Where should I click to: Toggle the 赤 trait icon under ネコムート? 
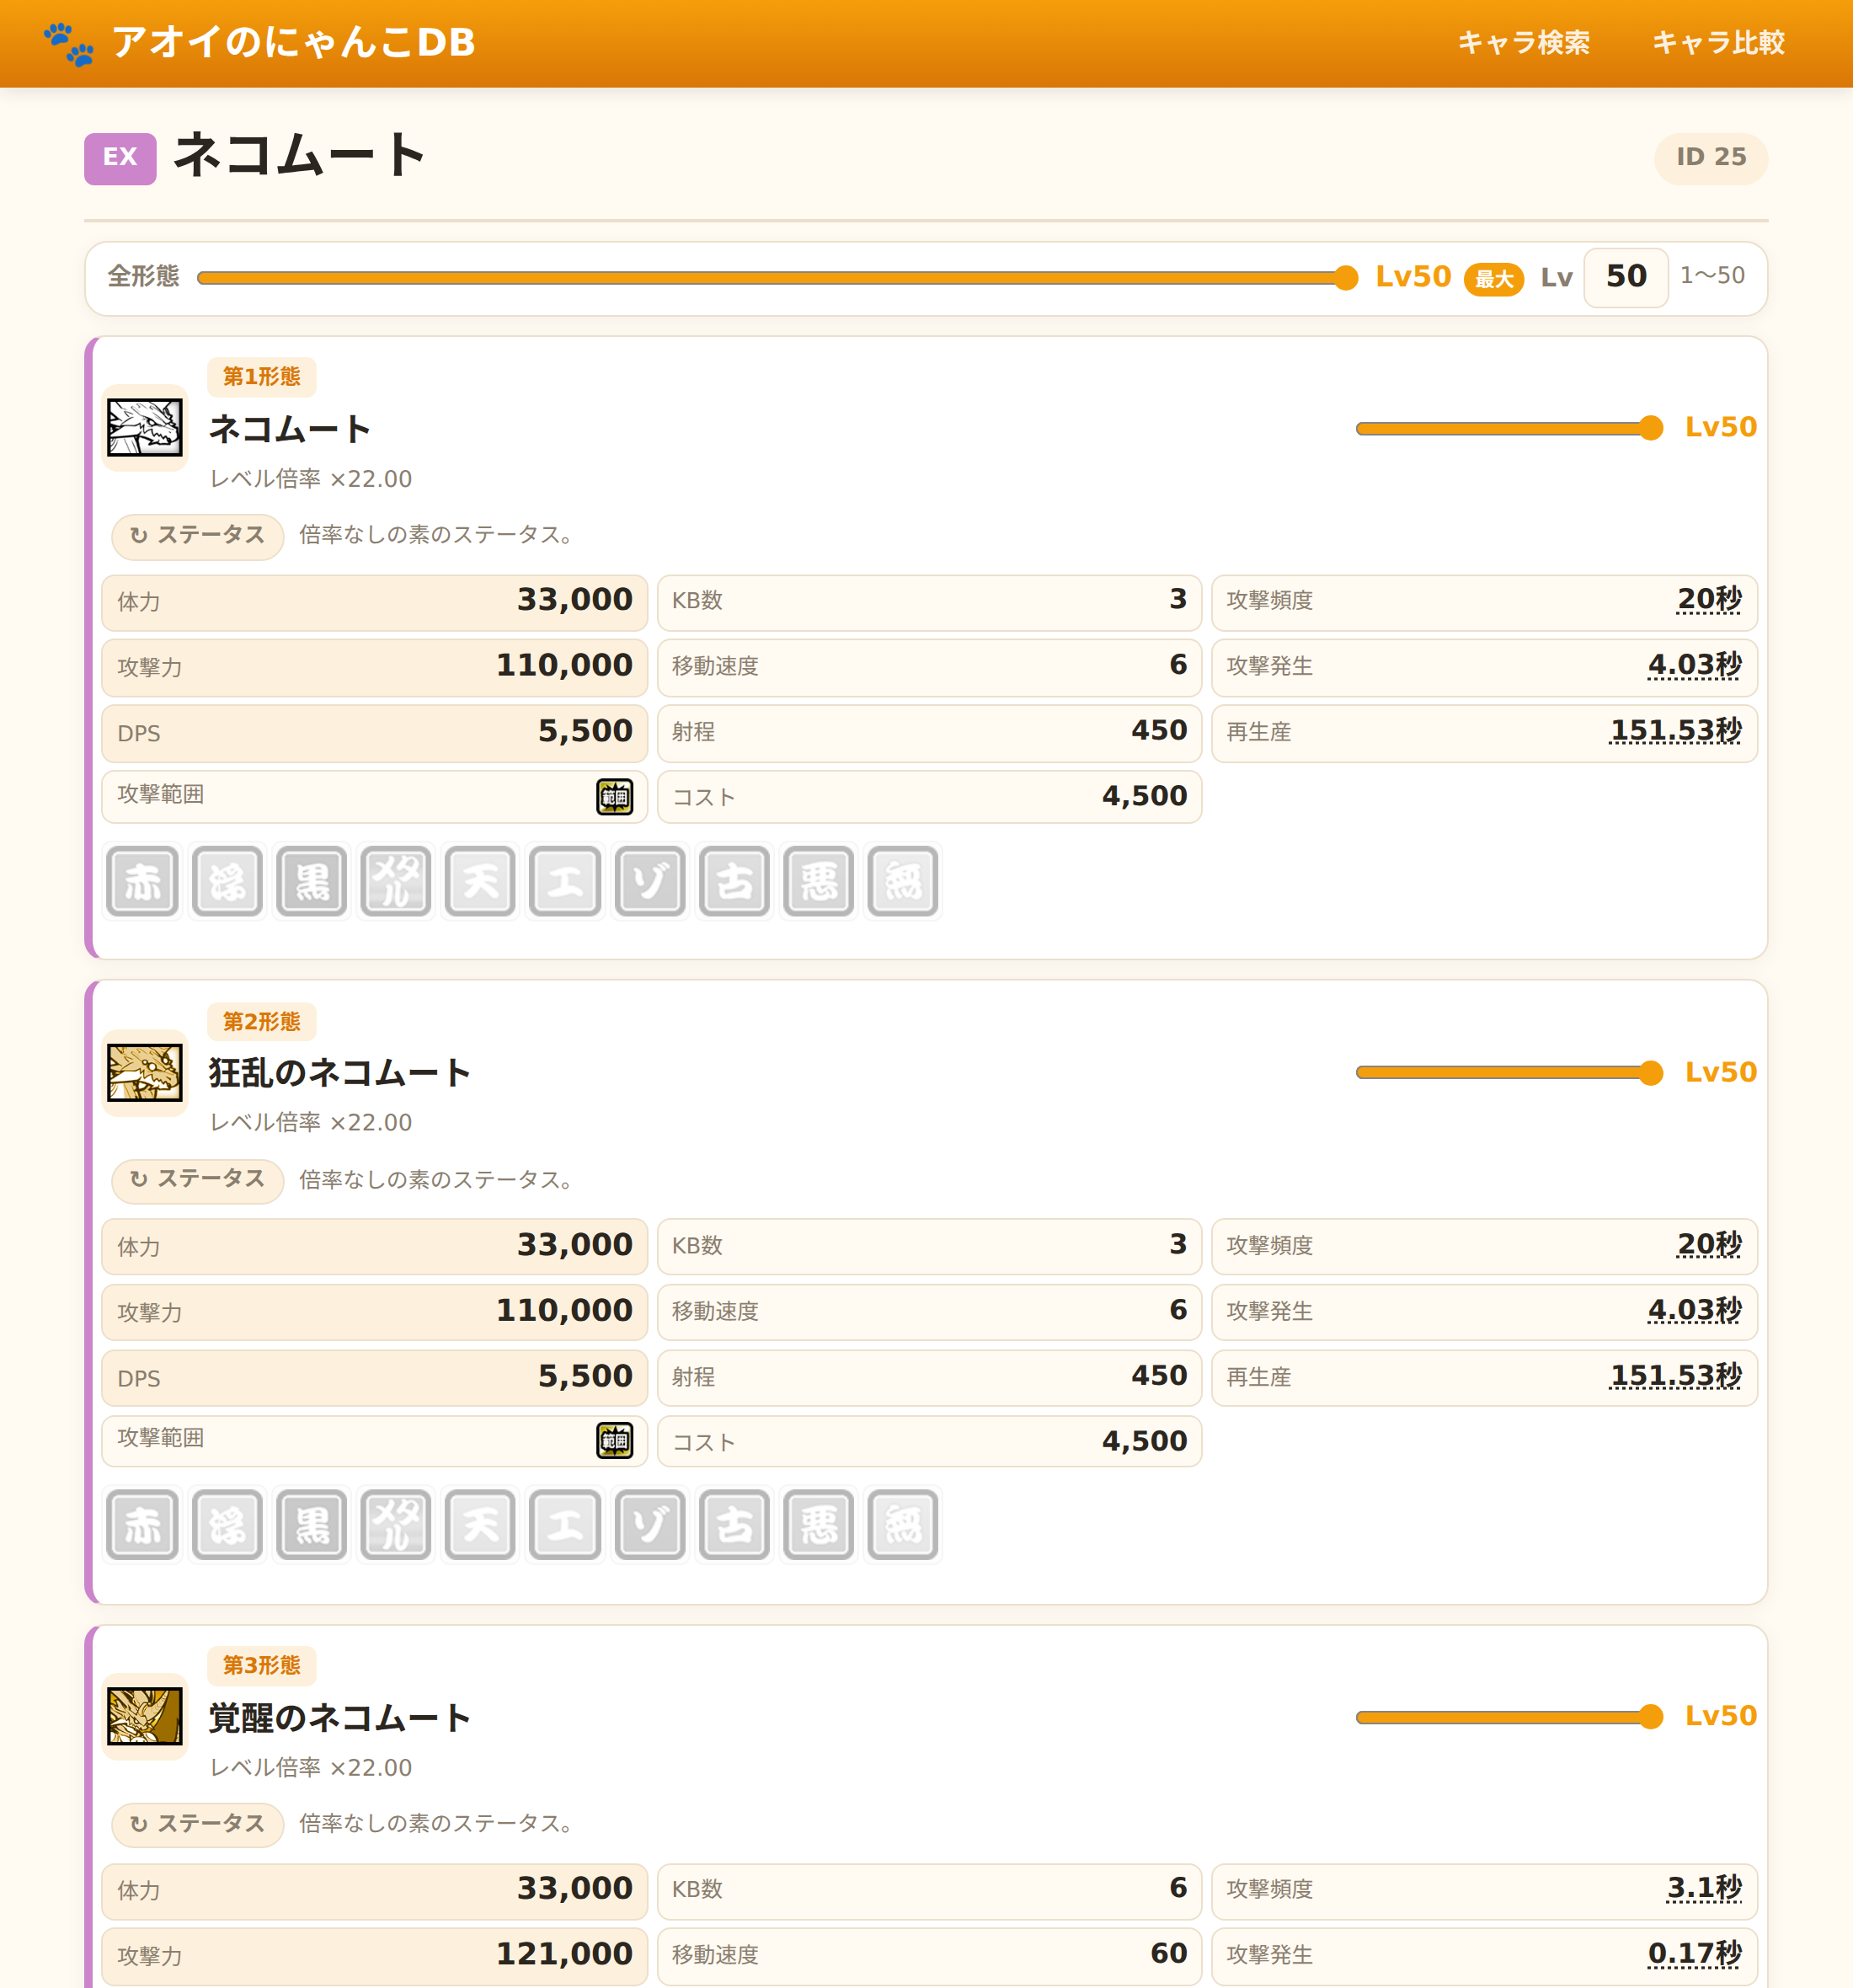tap(143, 881)
